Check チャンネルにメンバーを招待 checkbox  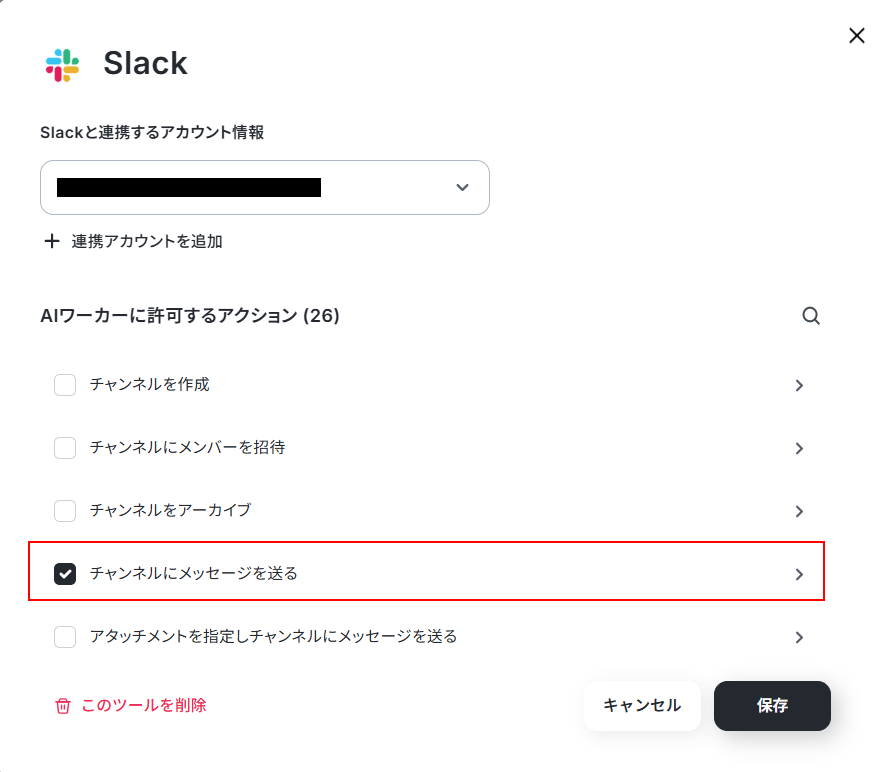click(65, 448)
